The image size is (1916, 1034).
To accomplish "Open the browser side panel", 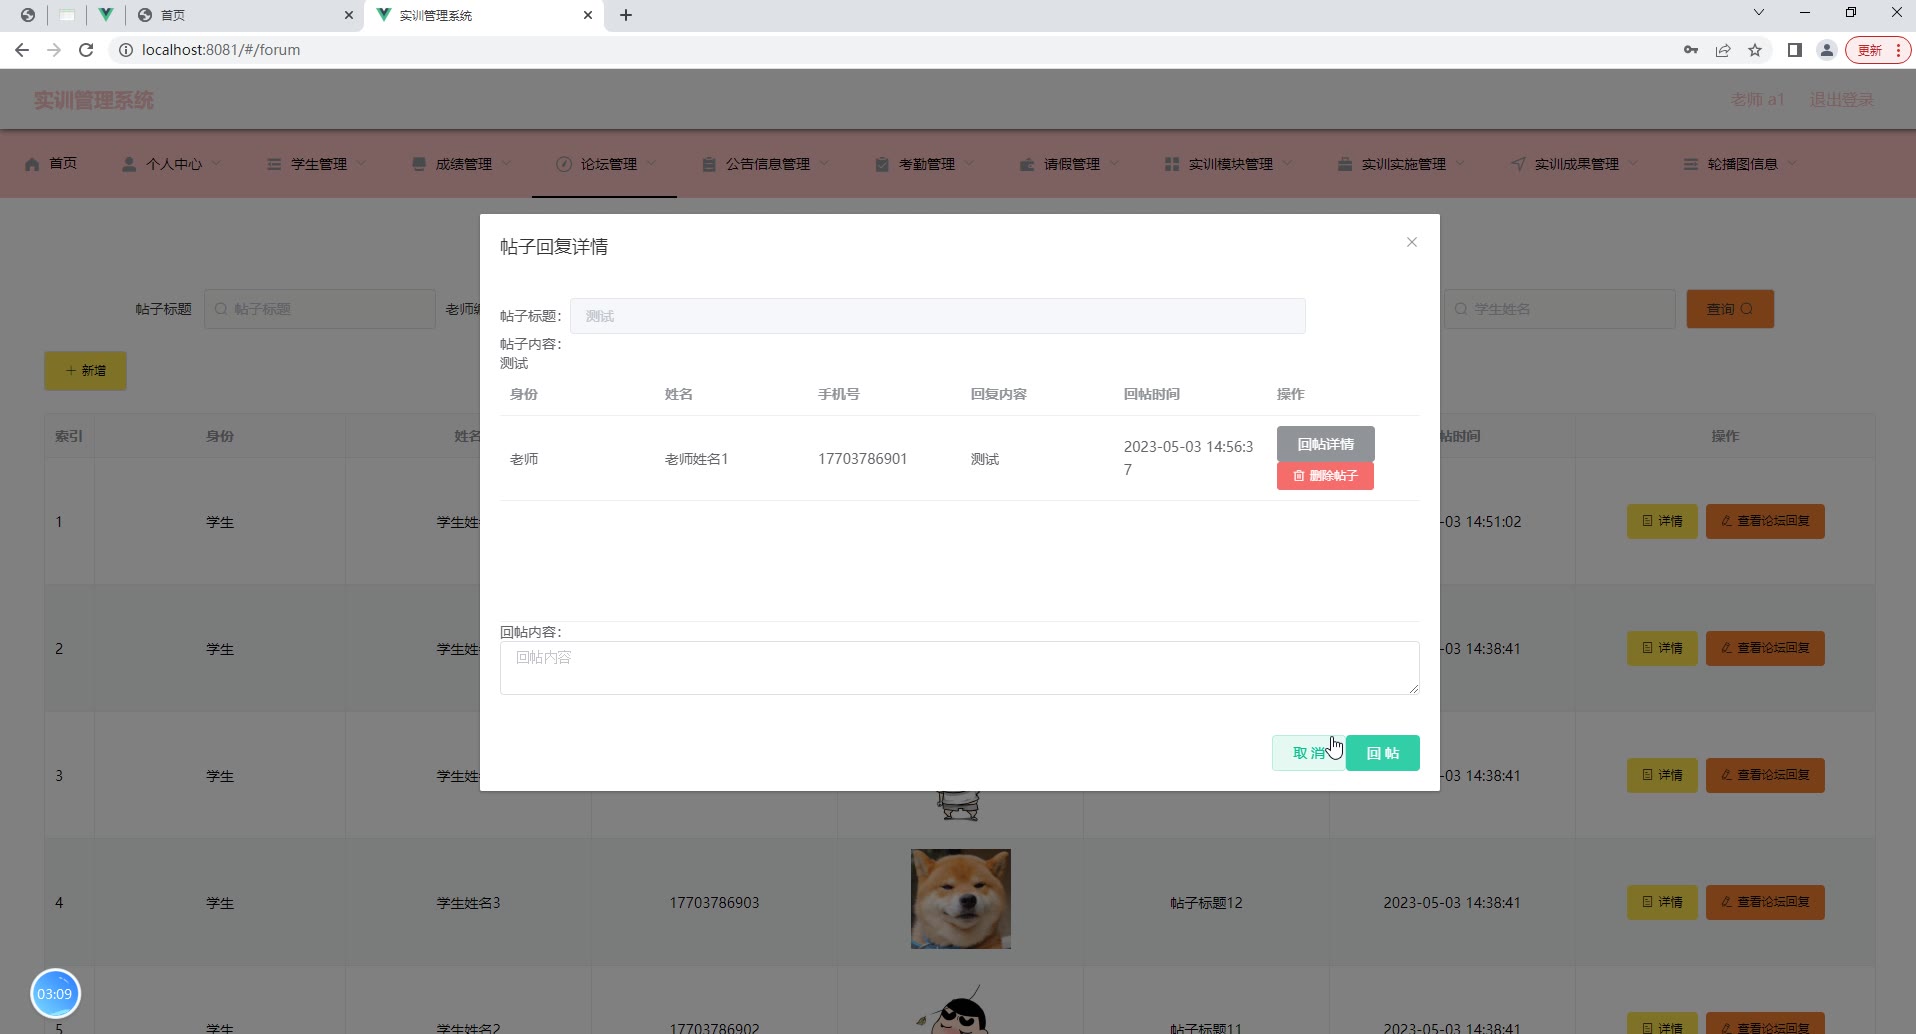I will 1795,50.
